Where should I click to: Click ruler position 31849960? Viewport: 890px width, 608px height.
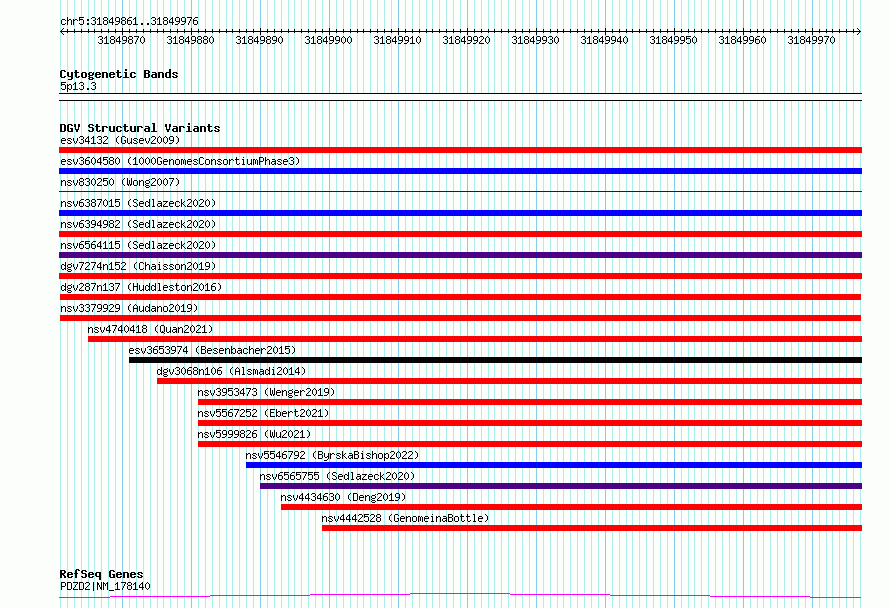pos(742,40)
